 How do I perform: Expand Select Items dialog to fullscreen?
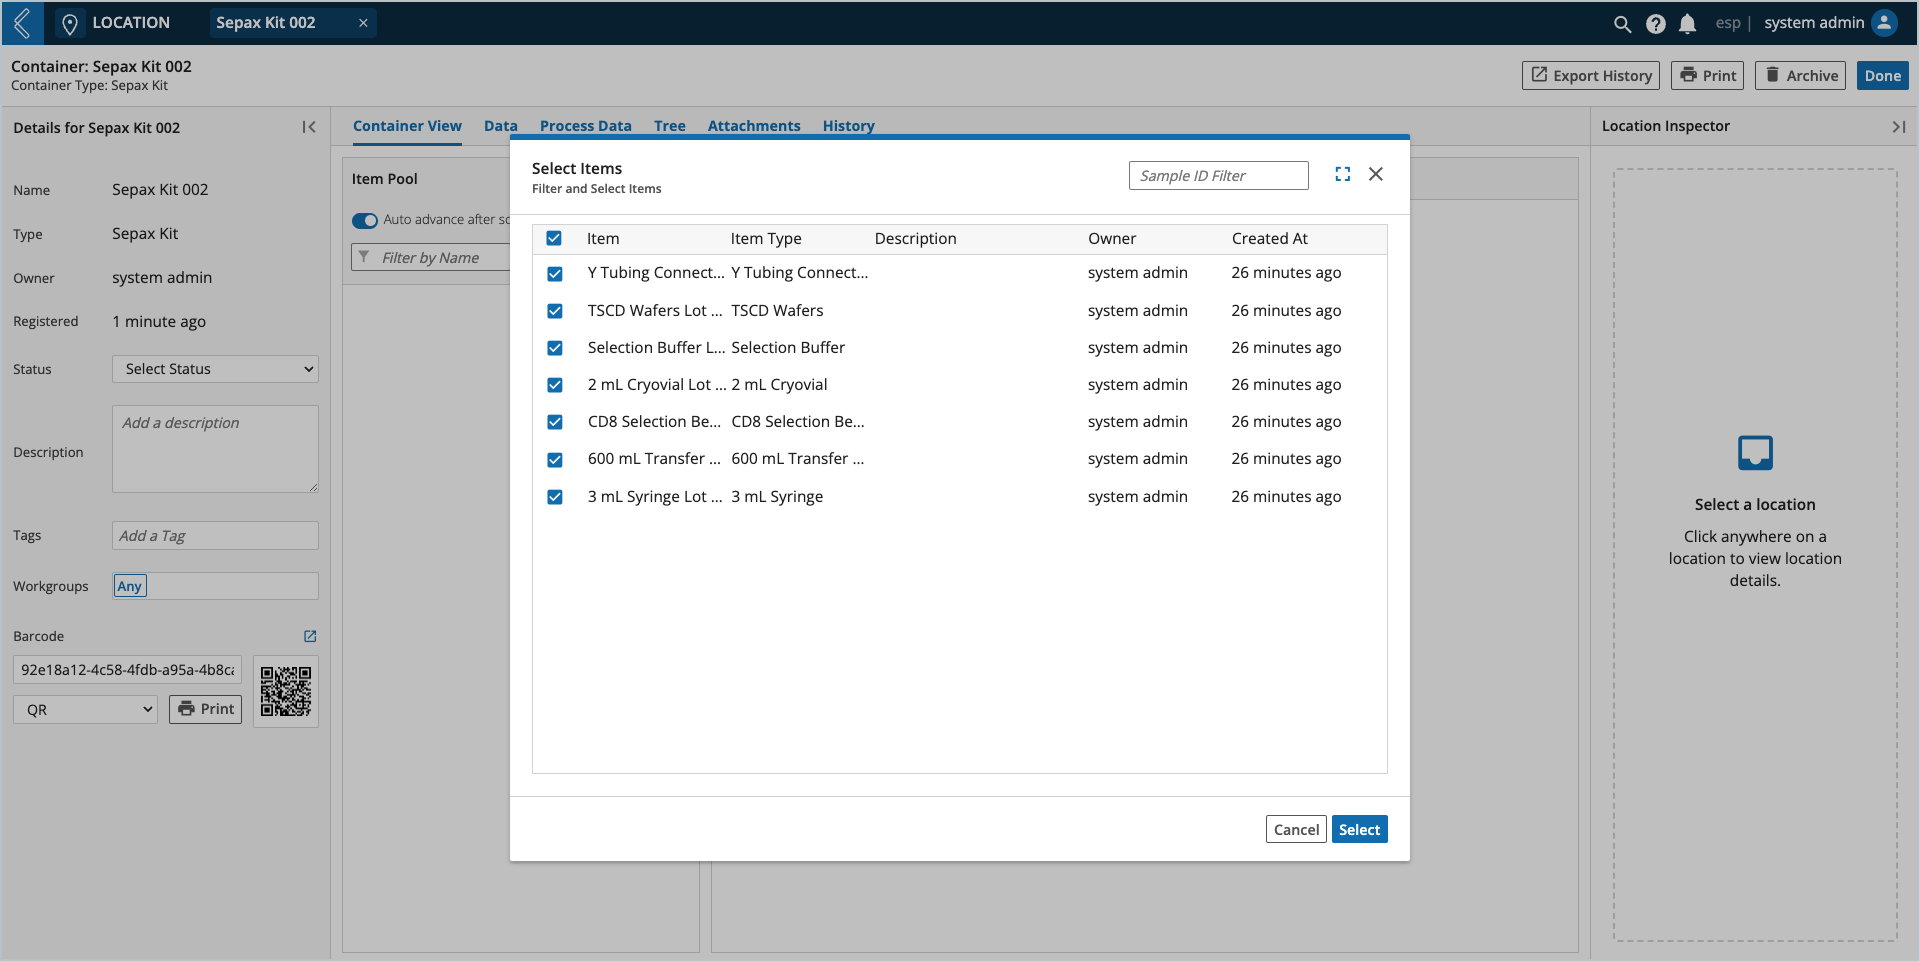[x=1342, y=174]
